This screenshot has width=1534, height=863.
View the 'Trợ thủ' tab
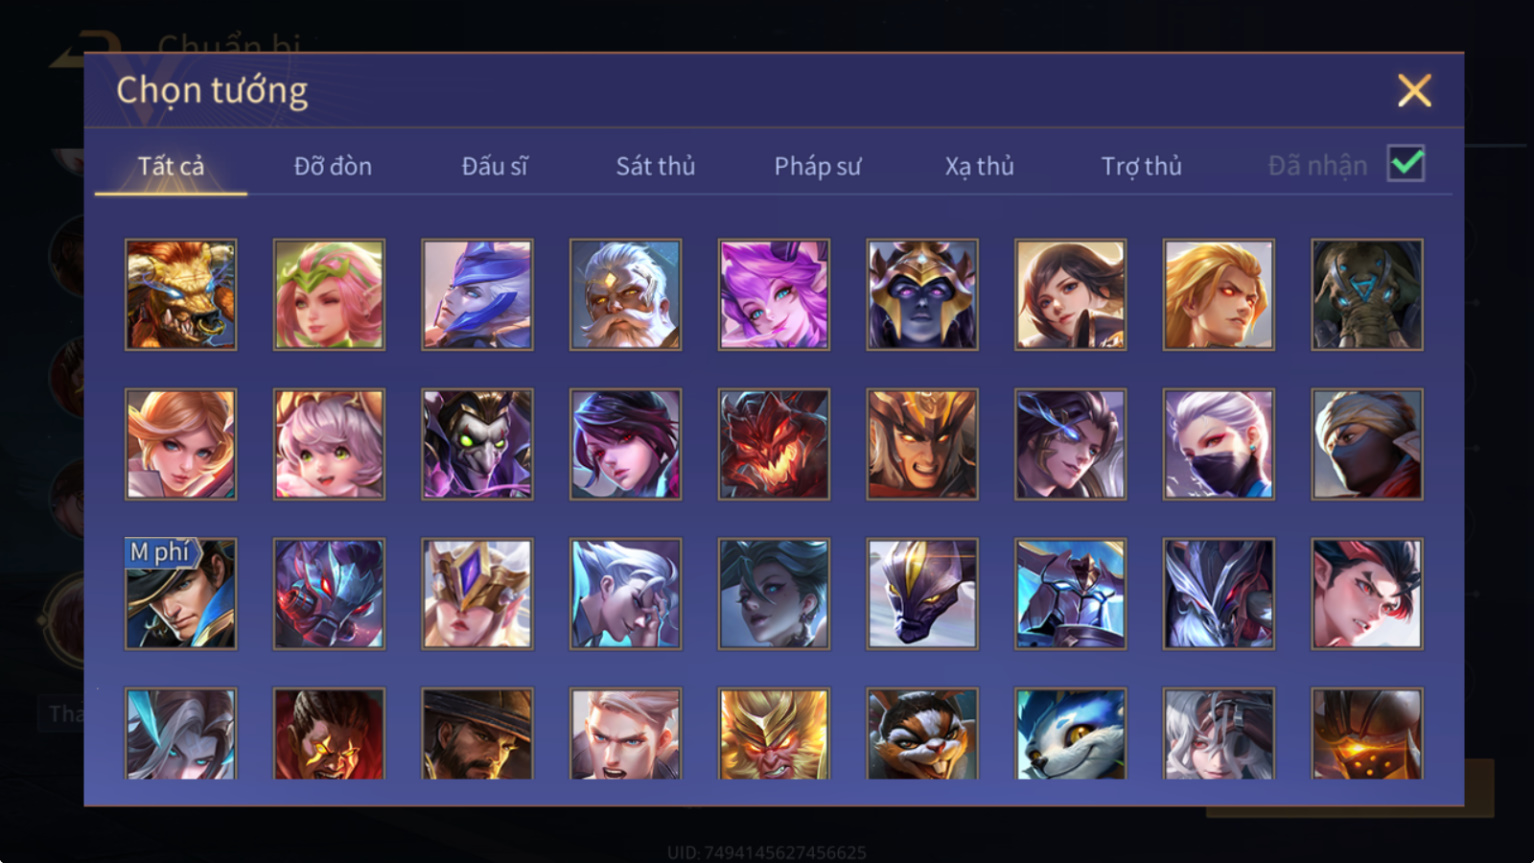pos(1141,166)
